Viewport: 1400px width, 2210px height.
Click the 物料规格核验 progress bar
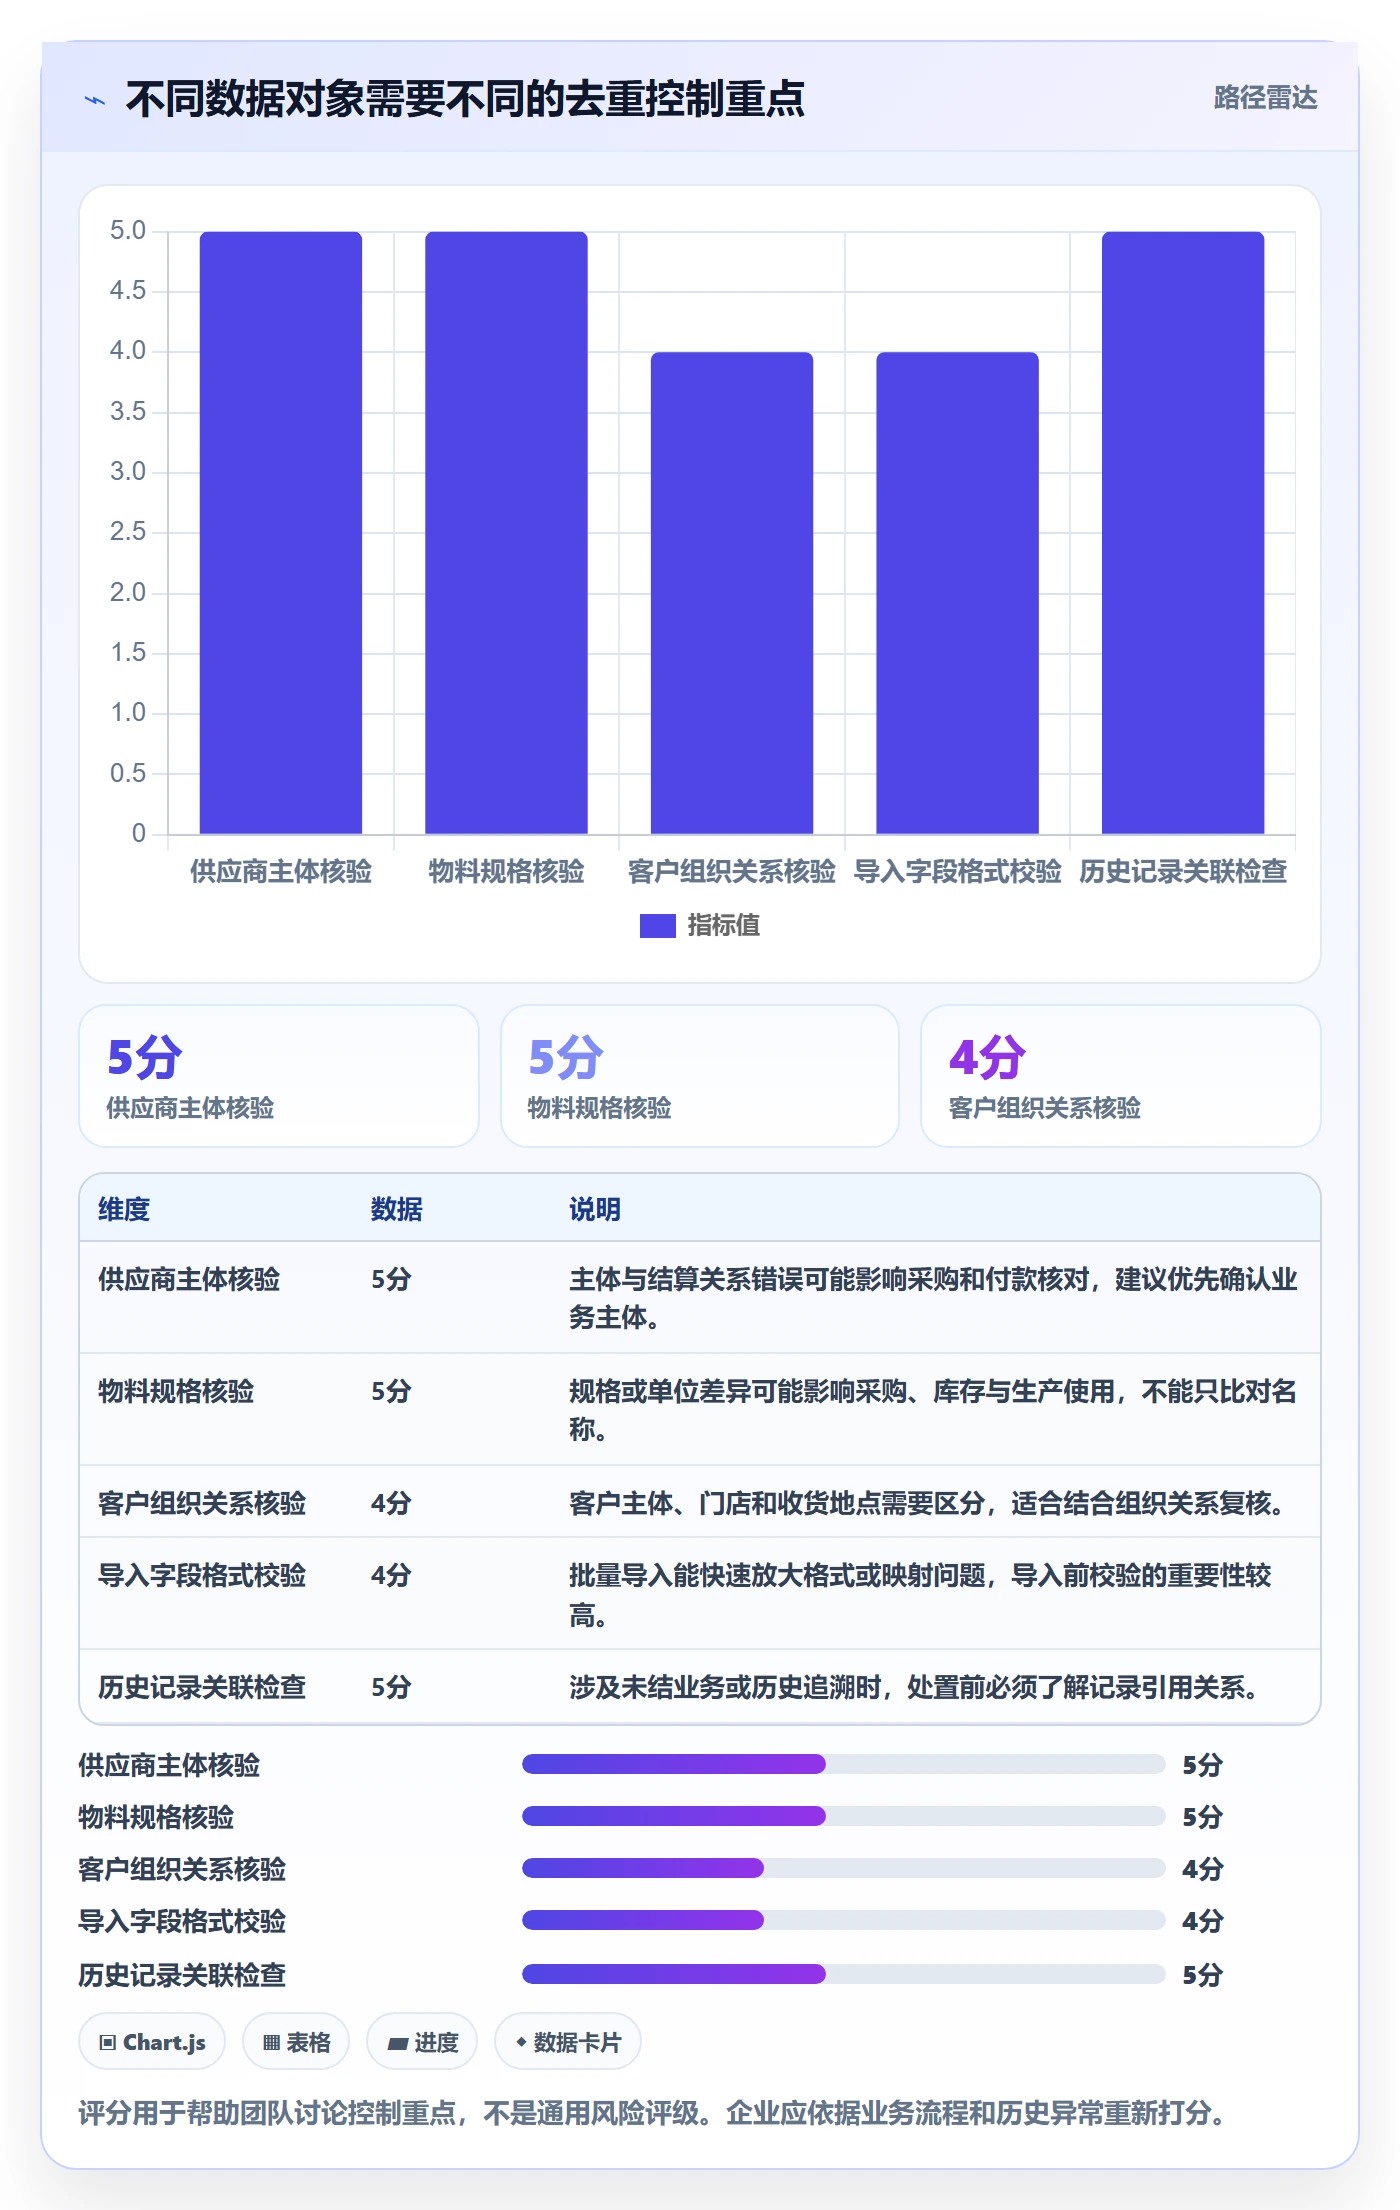click(x=844, y=1816)
